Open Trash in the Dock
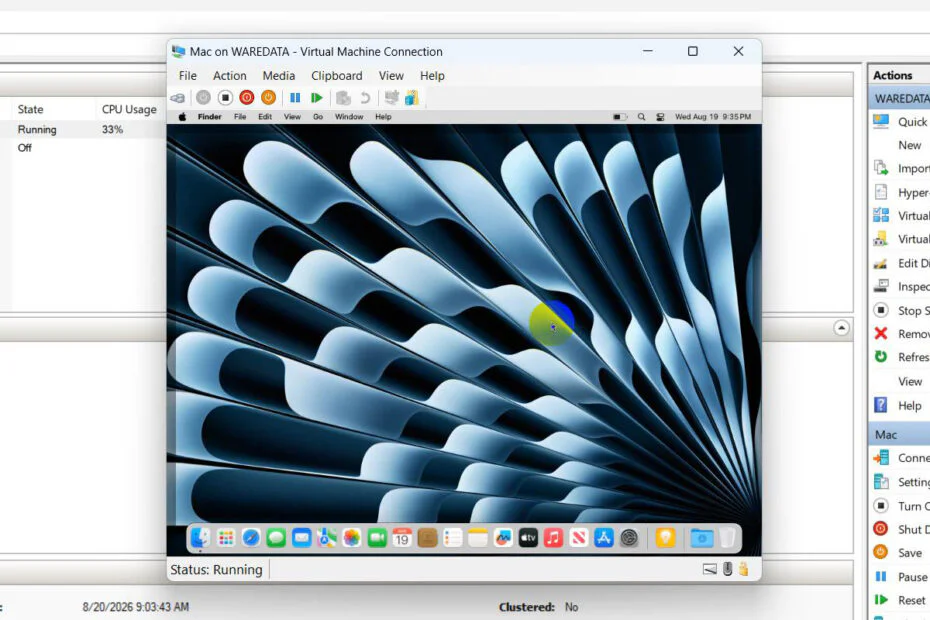930x620 pixels. [x=728, y=538]
